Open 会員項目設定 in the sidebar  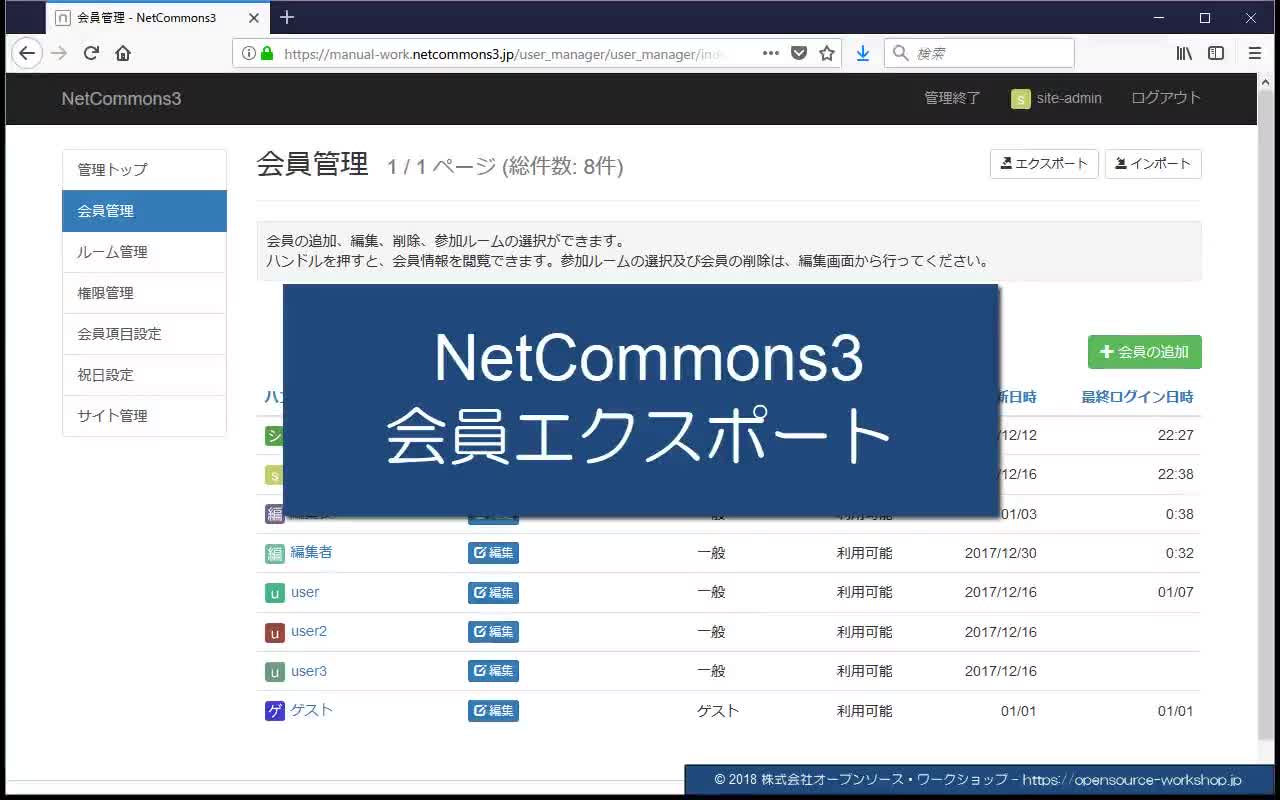click(144, 334)
